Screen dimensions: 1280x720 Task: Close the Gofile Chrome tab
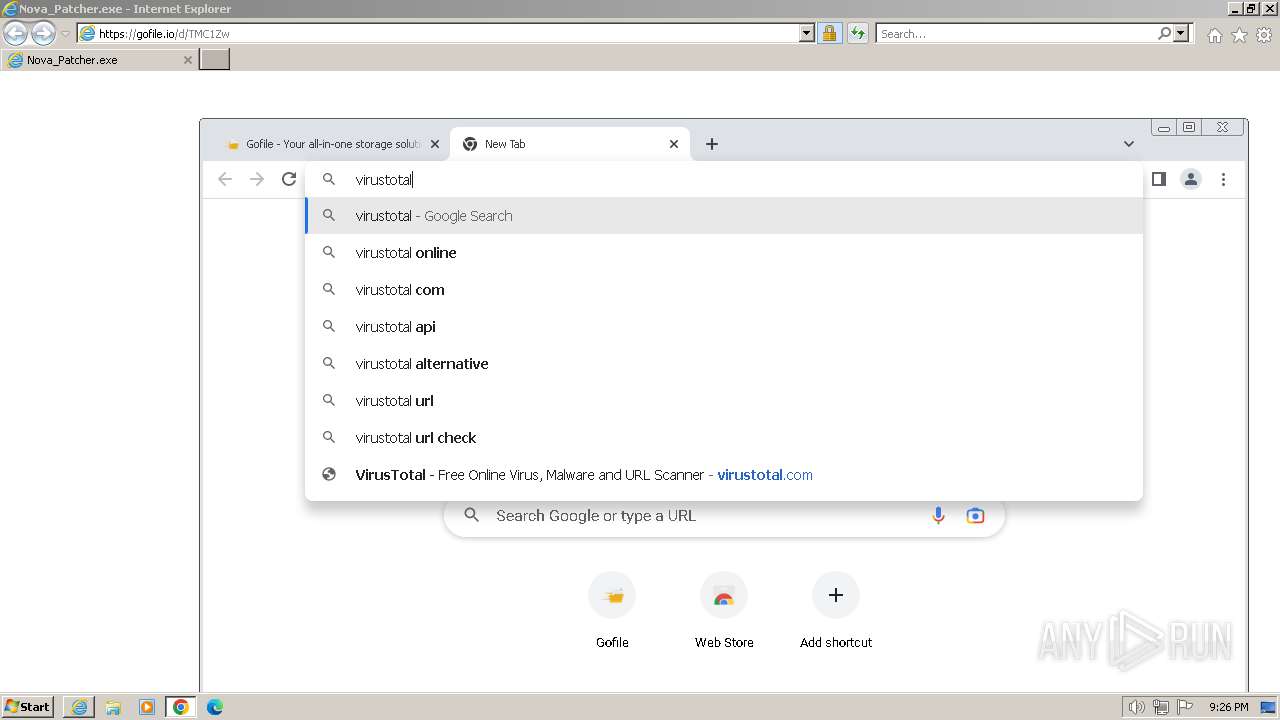[435, 144]
